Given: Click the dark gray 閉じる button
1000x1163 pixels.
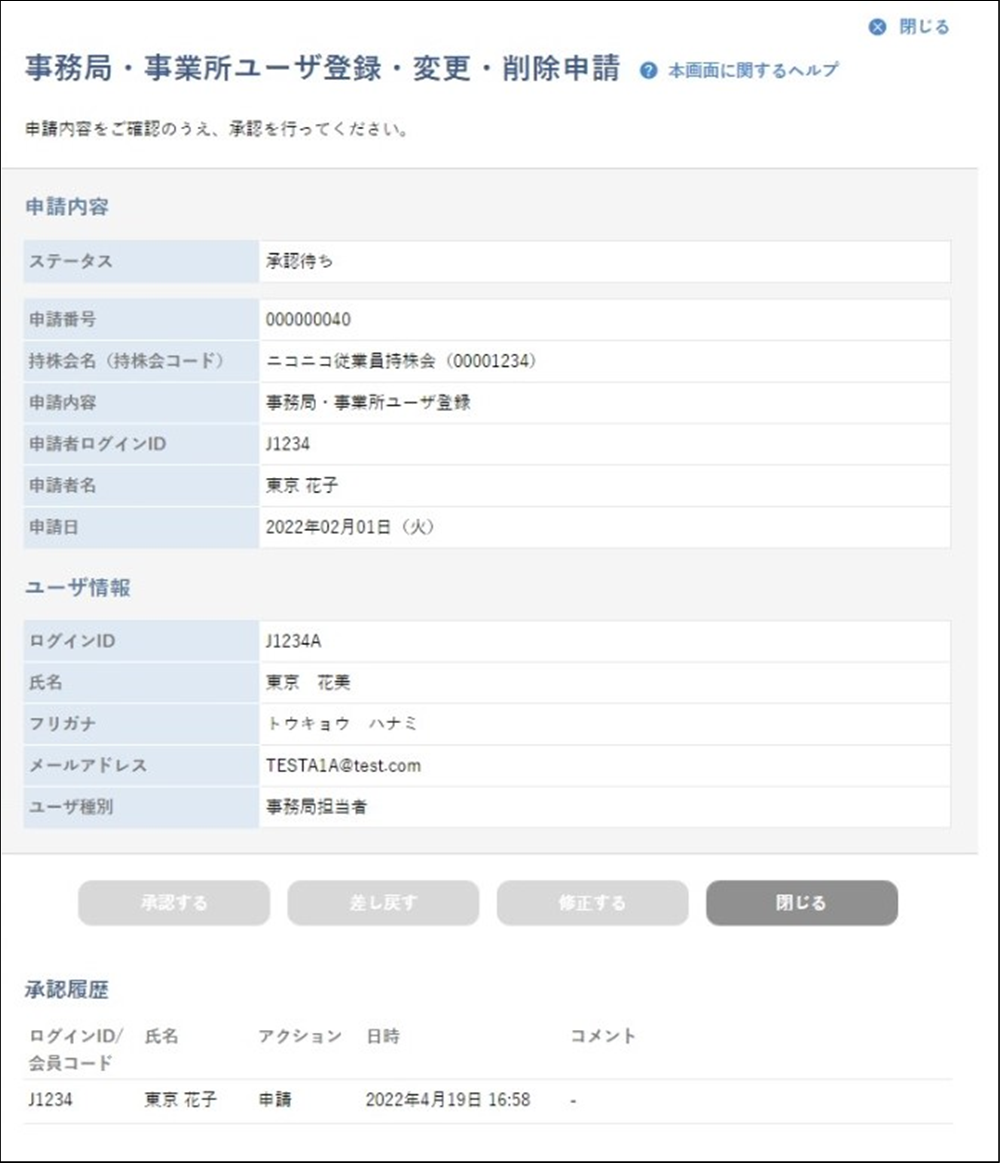Looking at the screenshot, I should coord(801,903).
